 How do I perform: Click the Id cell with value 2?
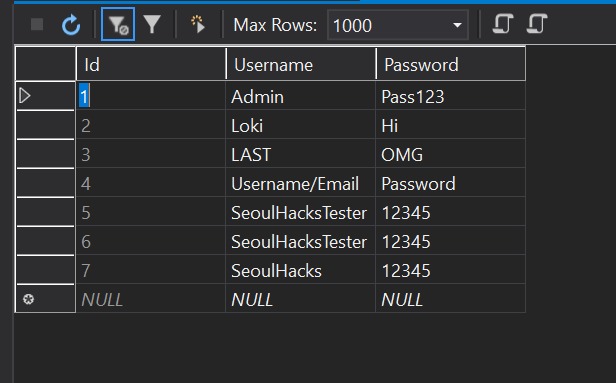coord(151,125)
